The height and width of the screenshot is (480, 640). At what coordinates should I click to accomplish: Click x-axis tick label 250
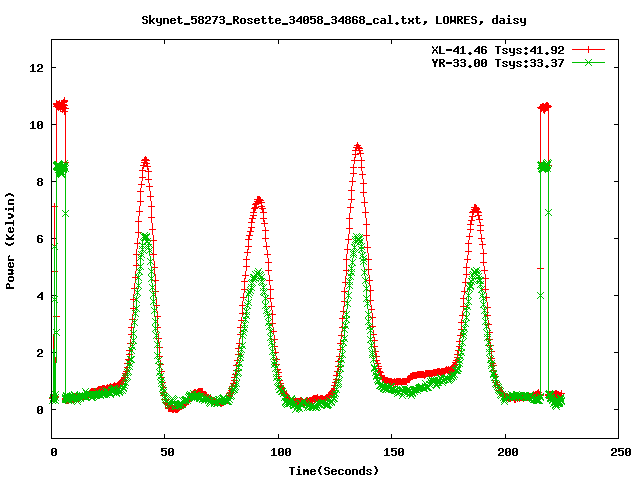point(621,452)
